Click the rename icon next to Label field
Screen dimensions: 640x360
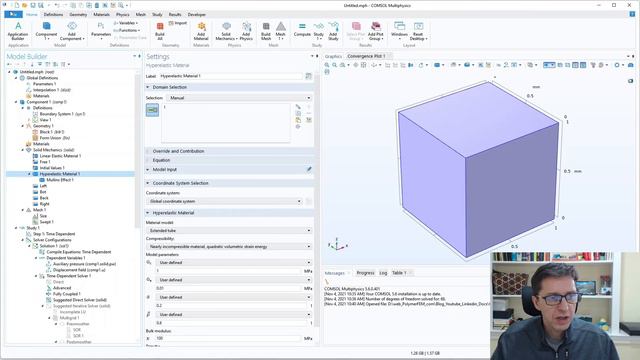309,76
